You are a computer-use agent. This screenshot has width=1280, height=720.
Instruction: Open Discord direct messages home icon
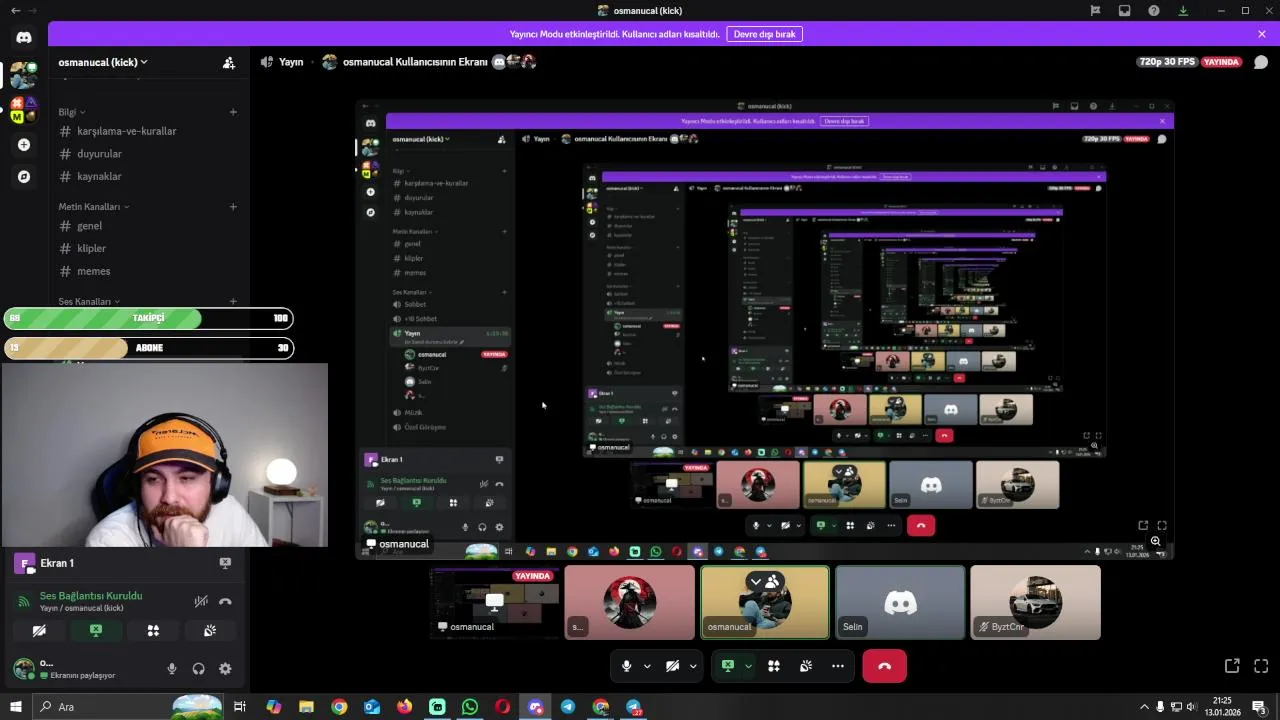coord(24,37)
